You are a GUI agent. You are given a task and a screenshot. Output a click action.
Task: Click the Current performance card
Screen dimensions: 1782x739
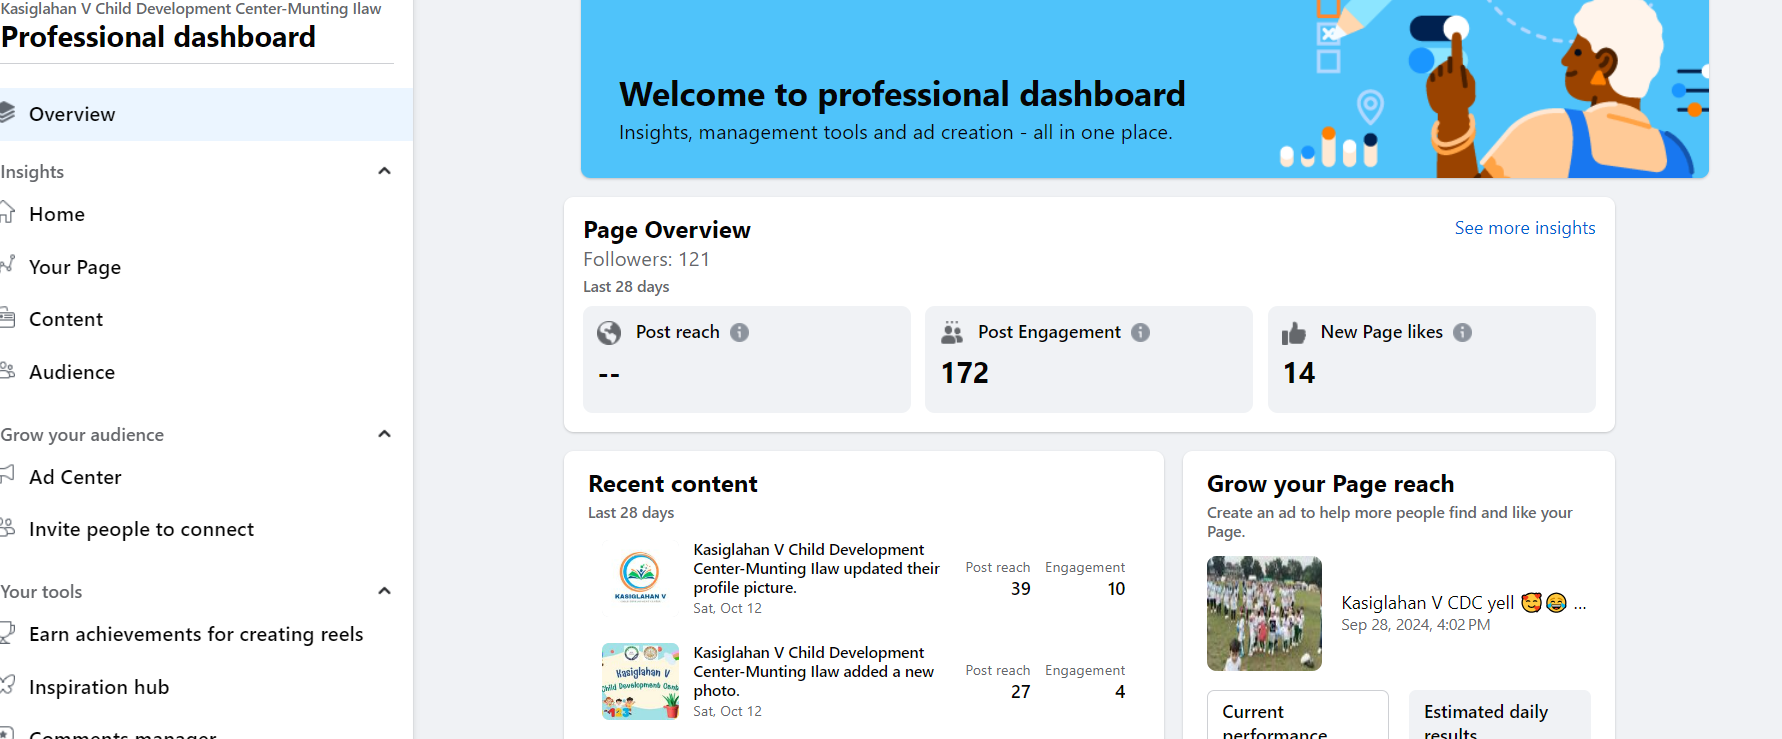point(1297,715)
